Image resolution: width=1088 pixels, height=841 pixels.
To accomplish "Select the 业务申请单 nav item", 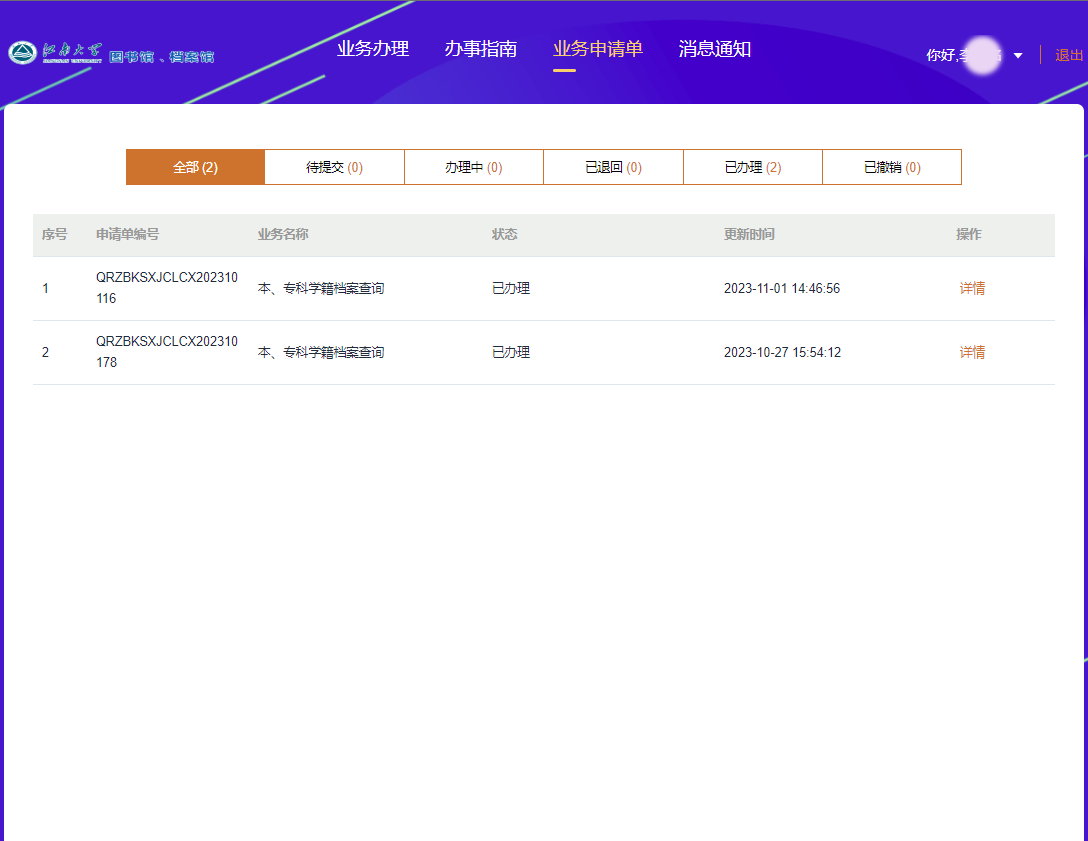I will point(598,49).
